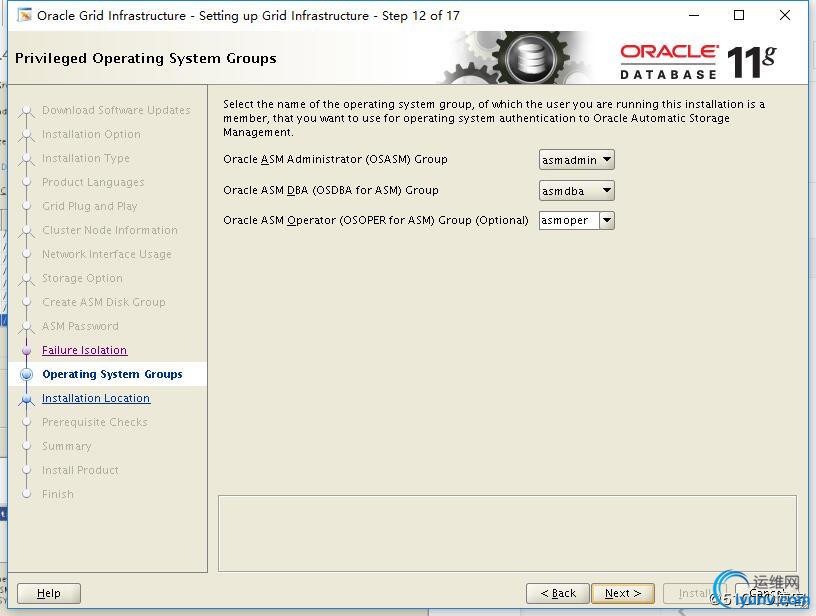Click the Summary step text
Screen dimensions: 816x616
(67, 446)
